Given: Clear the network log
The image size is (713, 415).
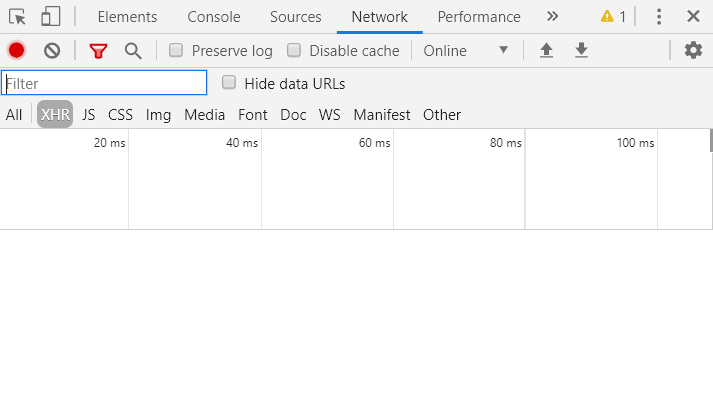Looking at the screenshot, I should (x=52, y=50).
